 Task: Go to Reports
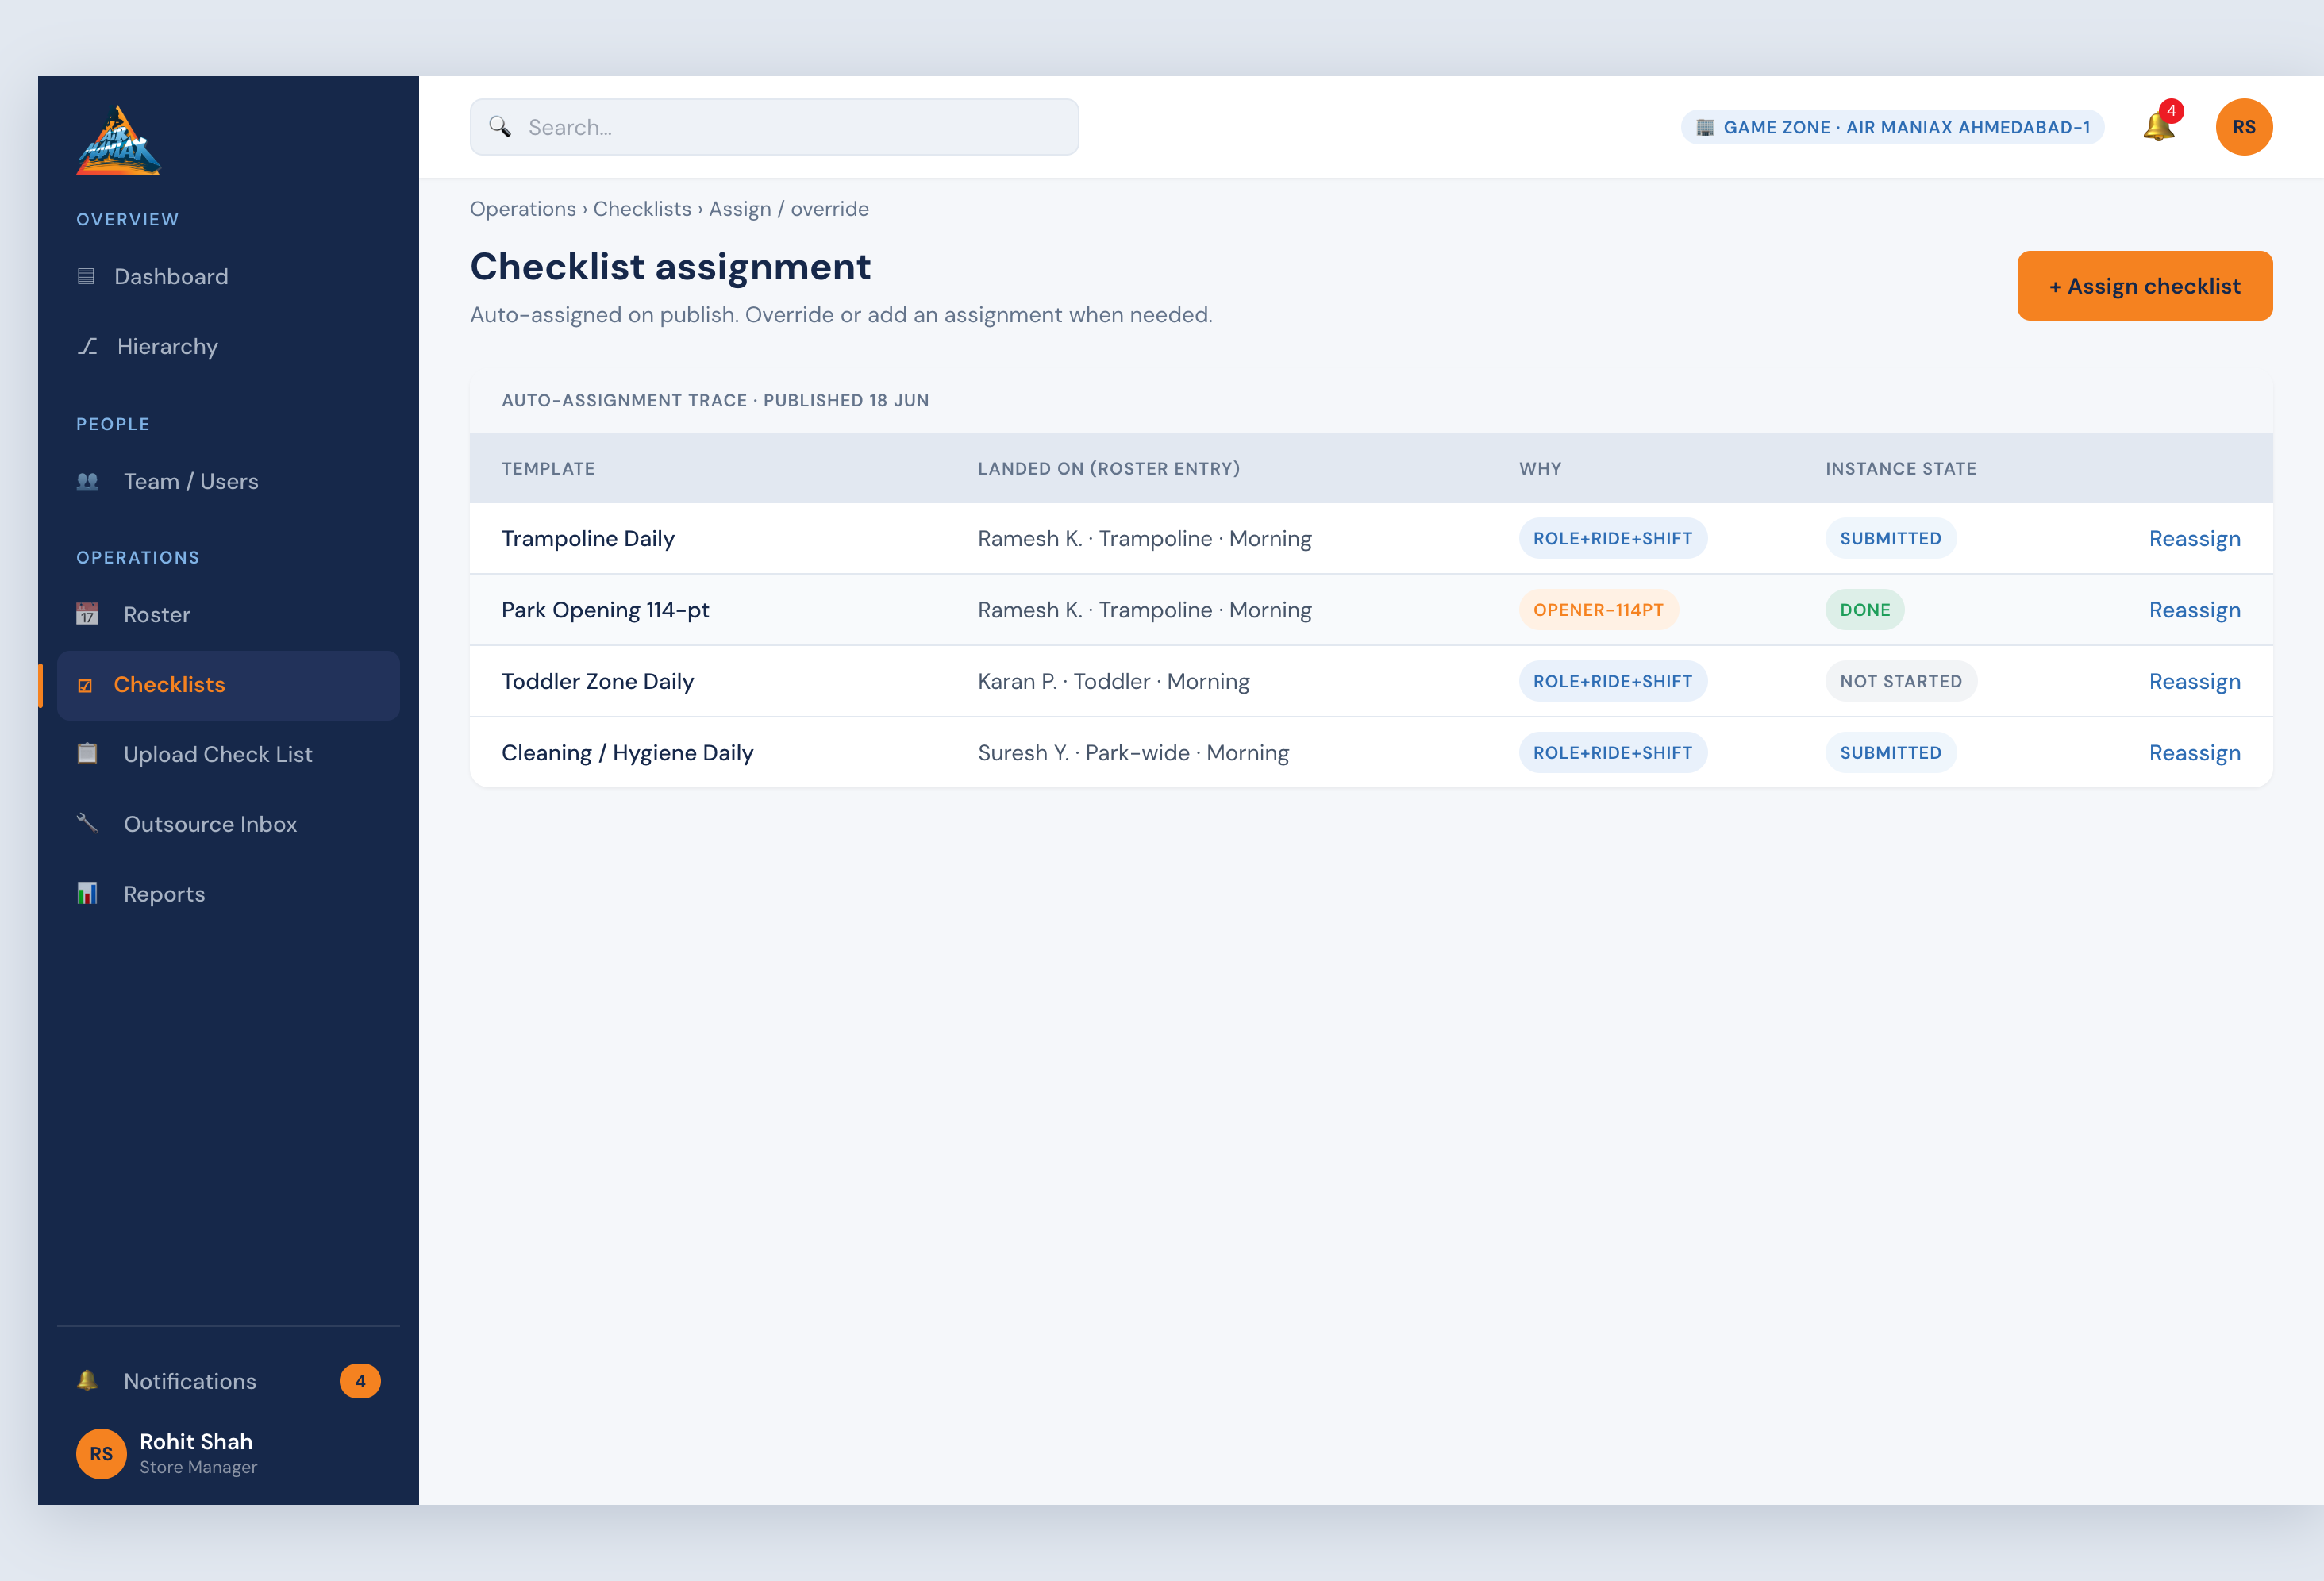tap(228, 894)
